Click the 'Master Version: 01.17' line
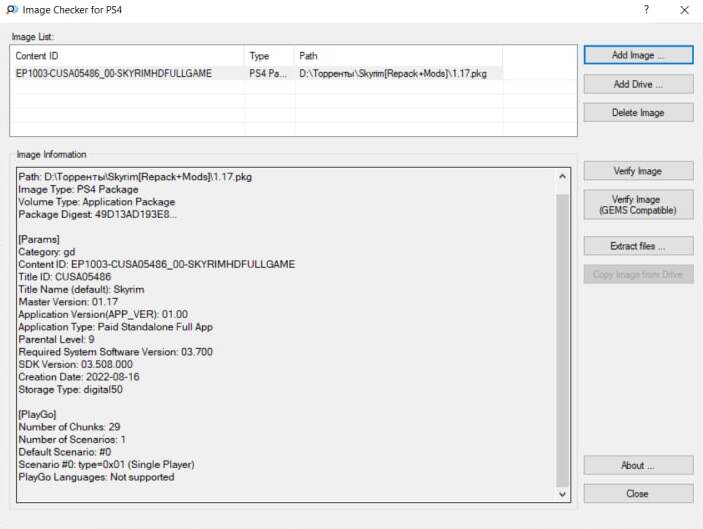 68,302
